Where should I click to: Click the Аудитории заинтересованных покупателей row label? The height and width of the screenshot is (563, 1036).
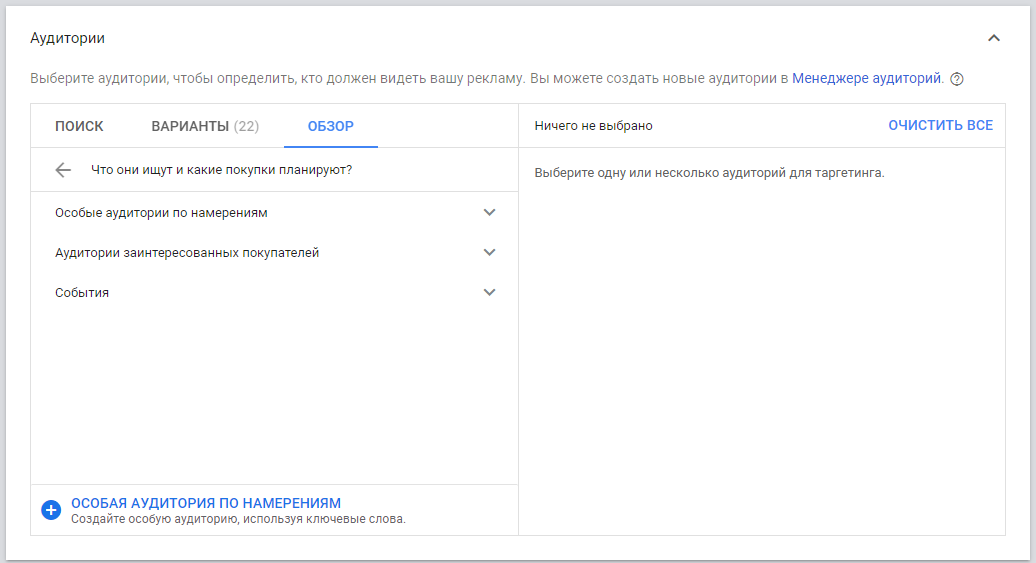(x=187, y=253)
